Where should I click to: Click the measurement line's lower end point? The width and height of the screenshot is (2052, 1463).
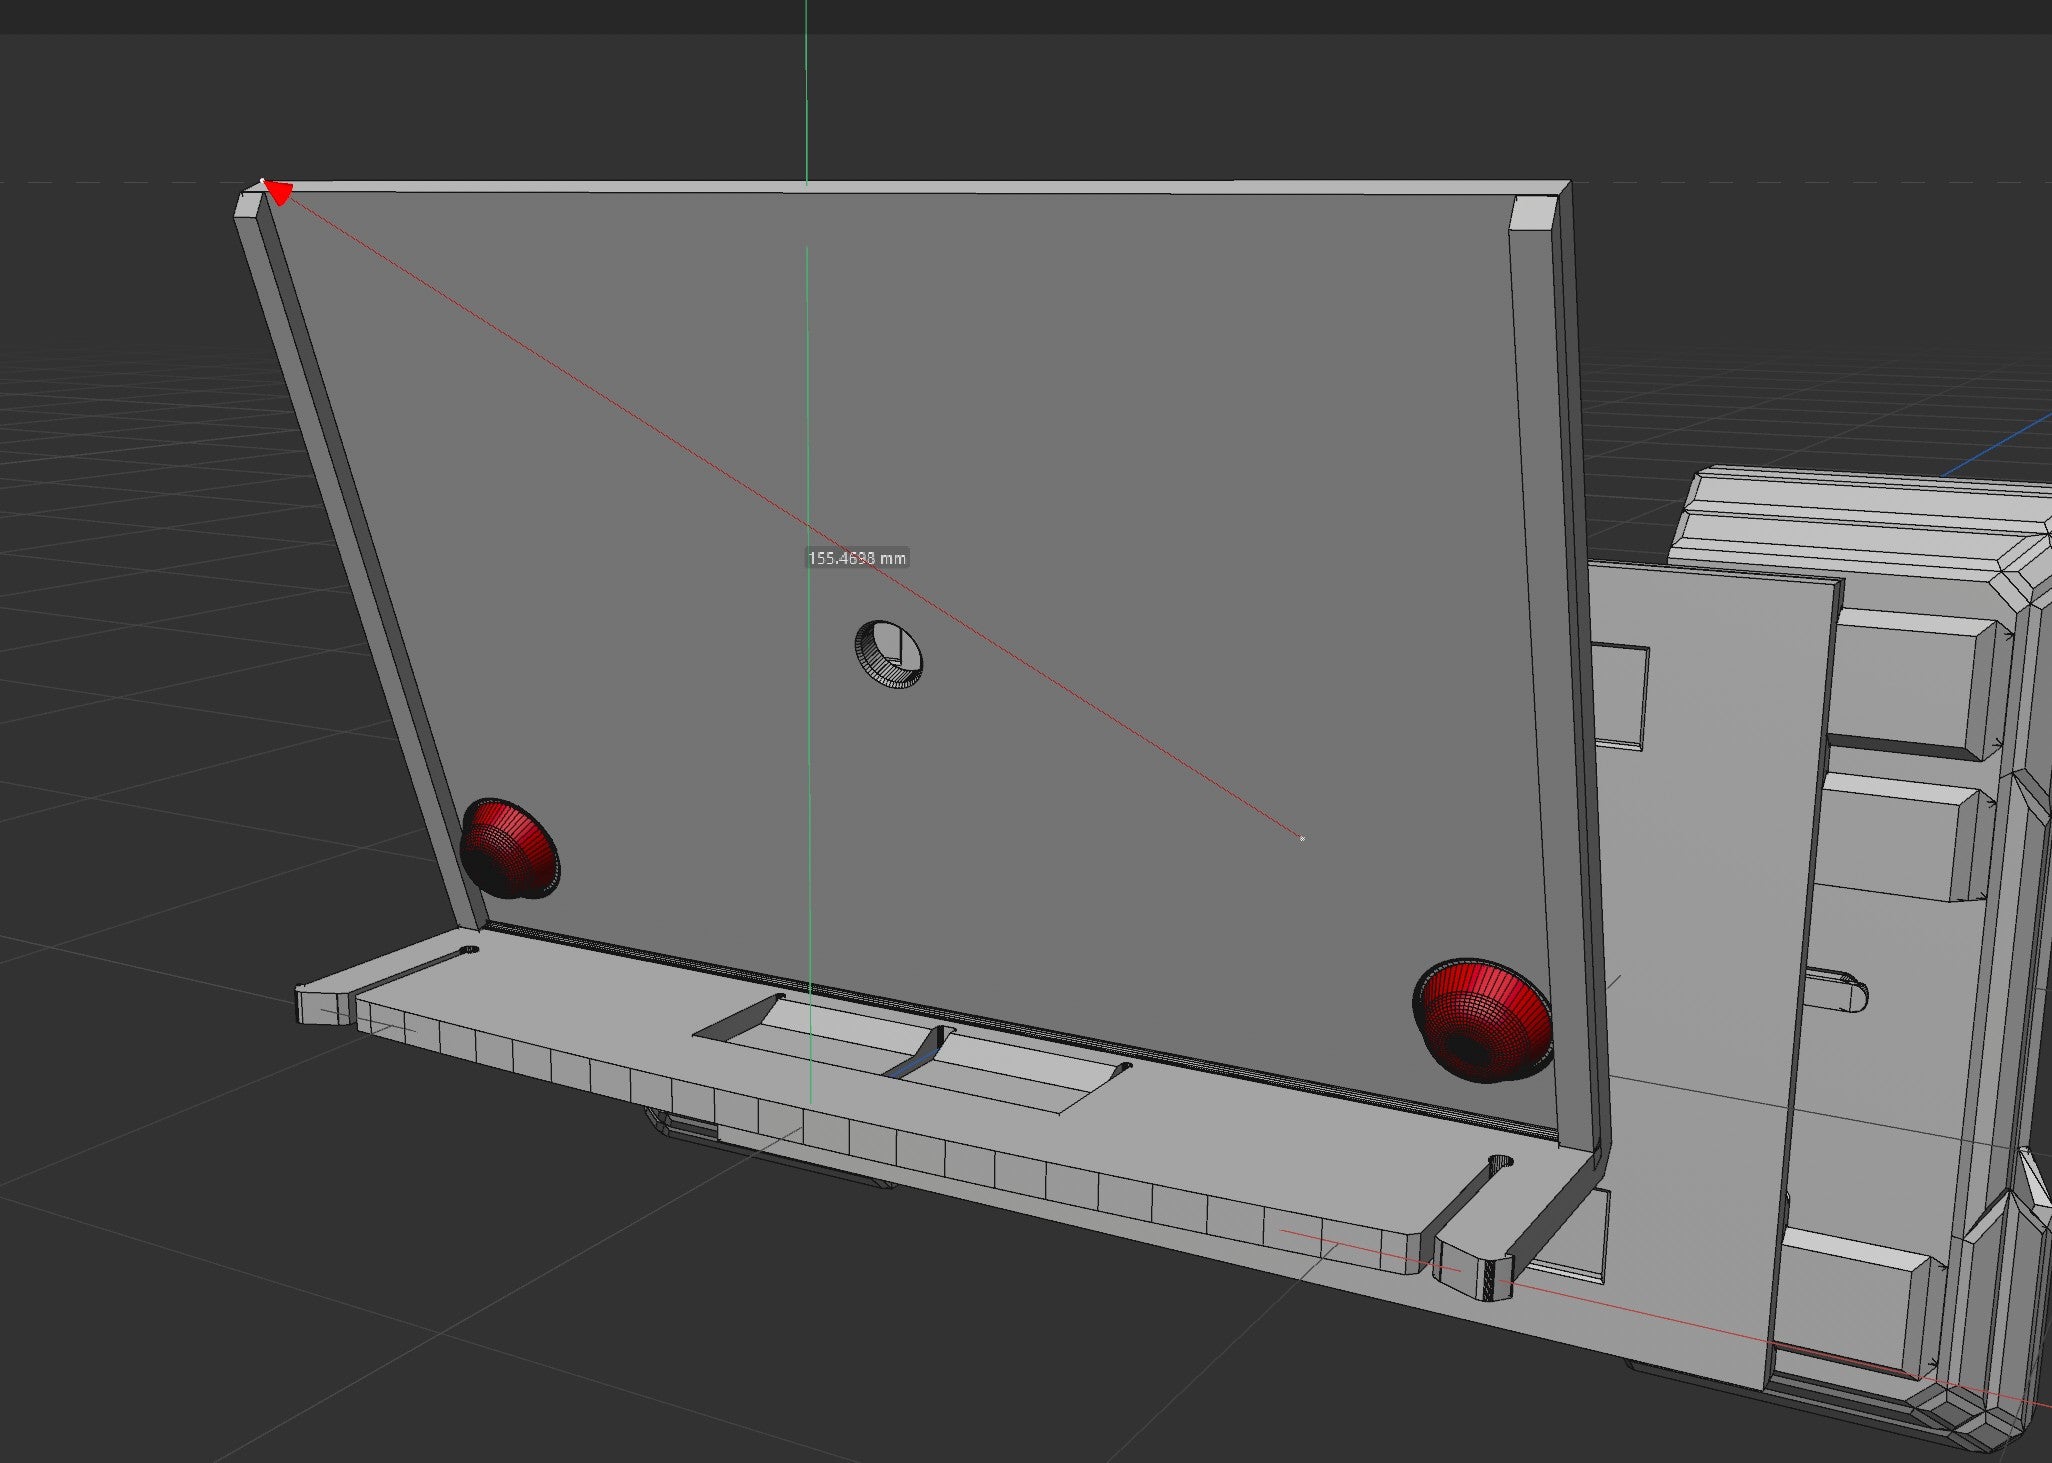pos(1301,838)
